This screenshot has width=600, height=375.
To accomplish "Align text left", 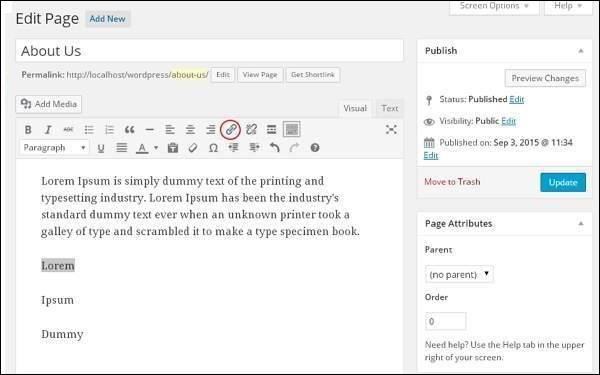I will click(170, 130).
